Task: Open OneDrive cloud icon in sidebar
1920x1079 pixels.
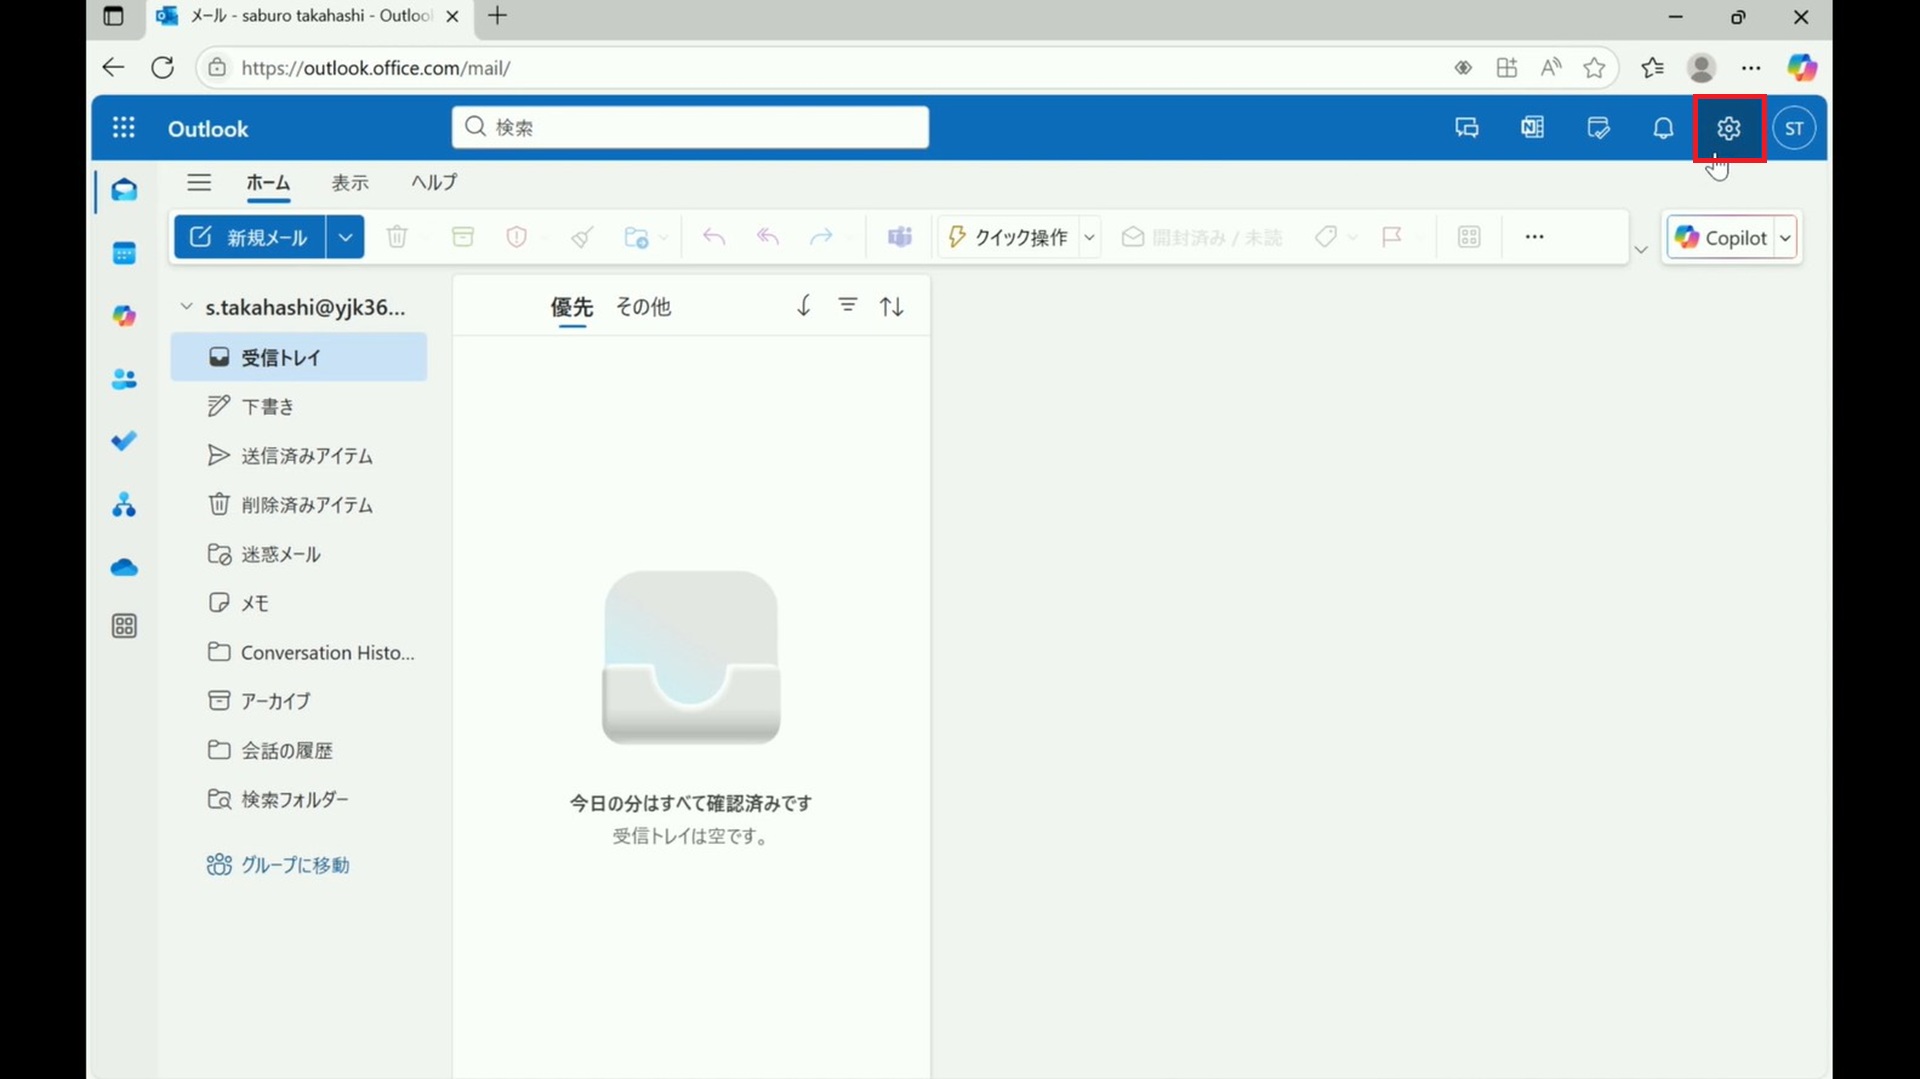Action: tap(124, 568)
